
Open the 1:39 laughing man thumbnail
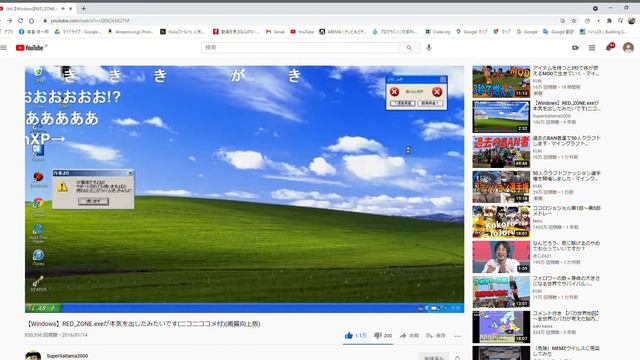[x=501, y=257]
